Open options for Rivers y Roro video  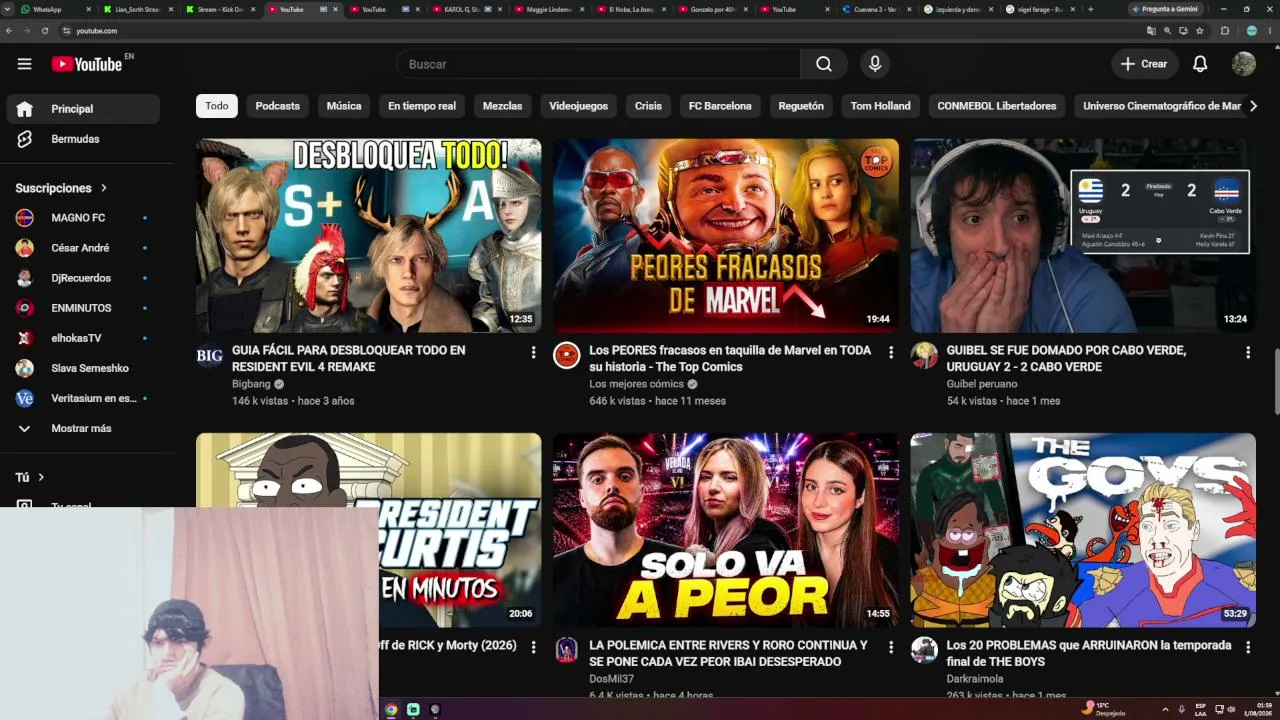[891, 647]
